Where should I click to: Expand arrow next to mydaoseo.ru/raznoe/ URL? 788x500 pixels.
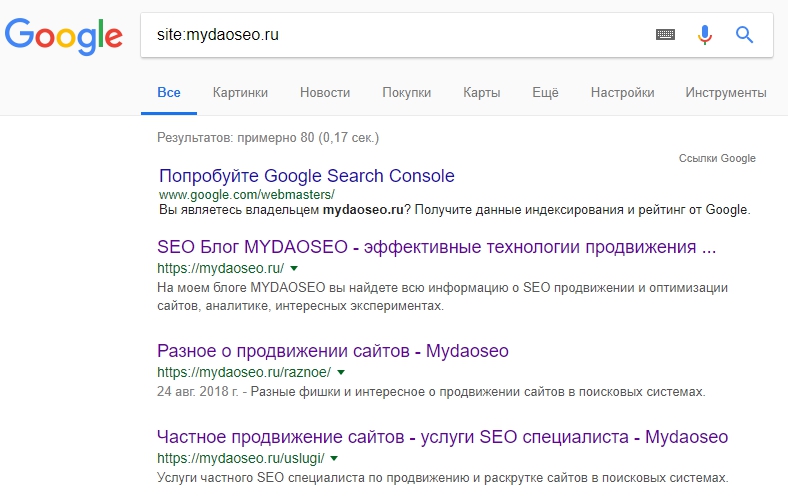pos(341,372)
